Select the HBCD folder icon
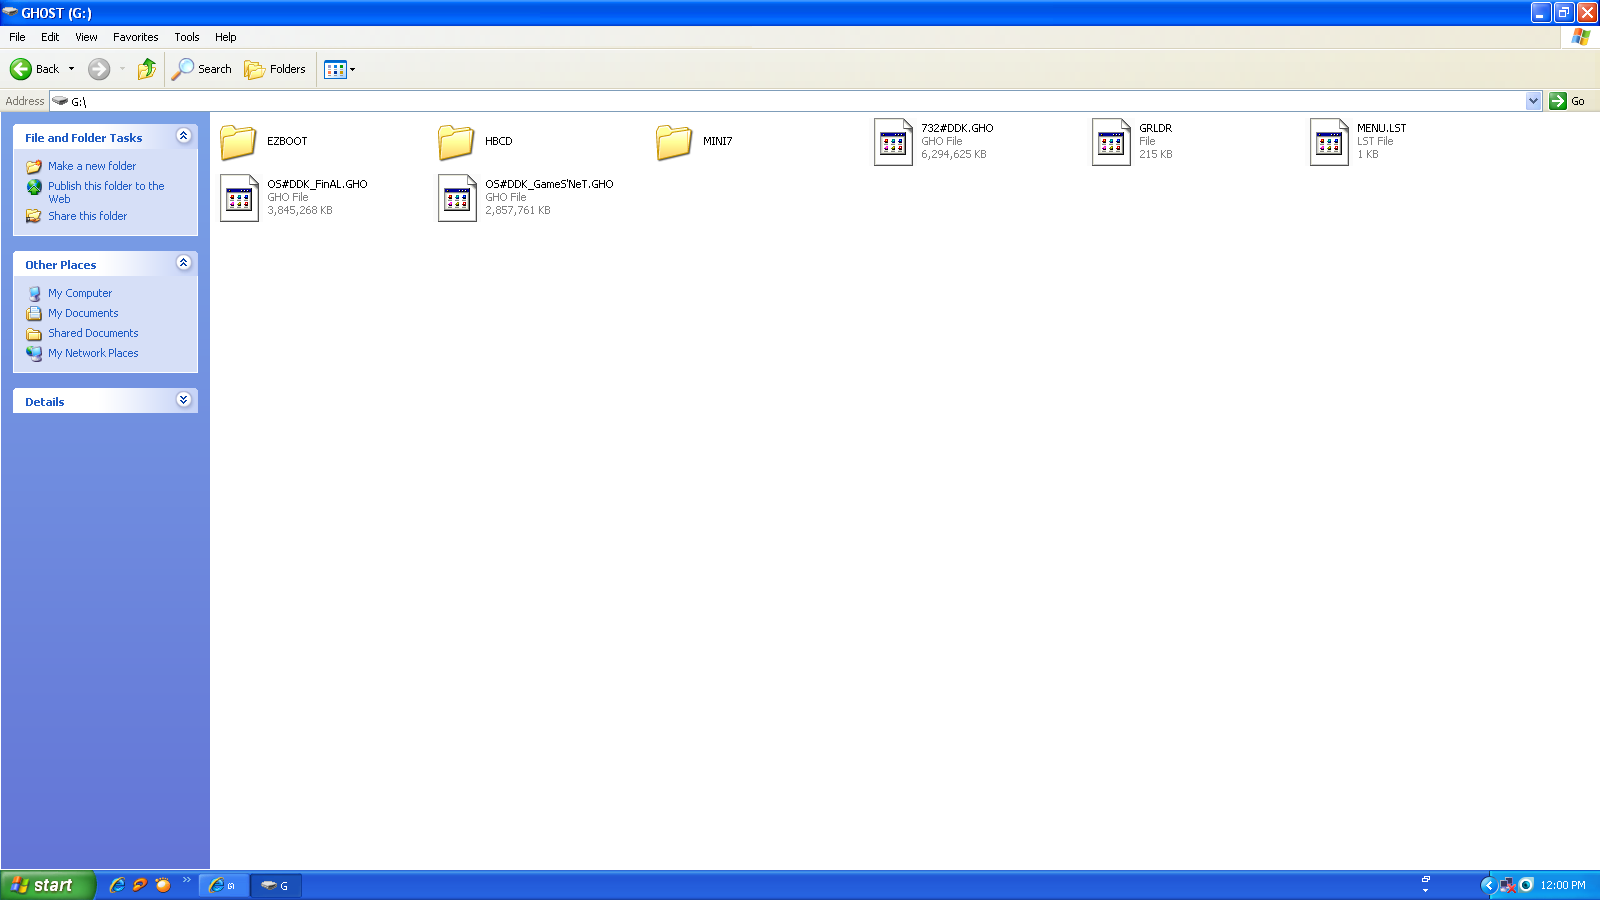1600x900 pixels. 456,142
